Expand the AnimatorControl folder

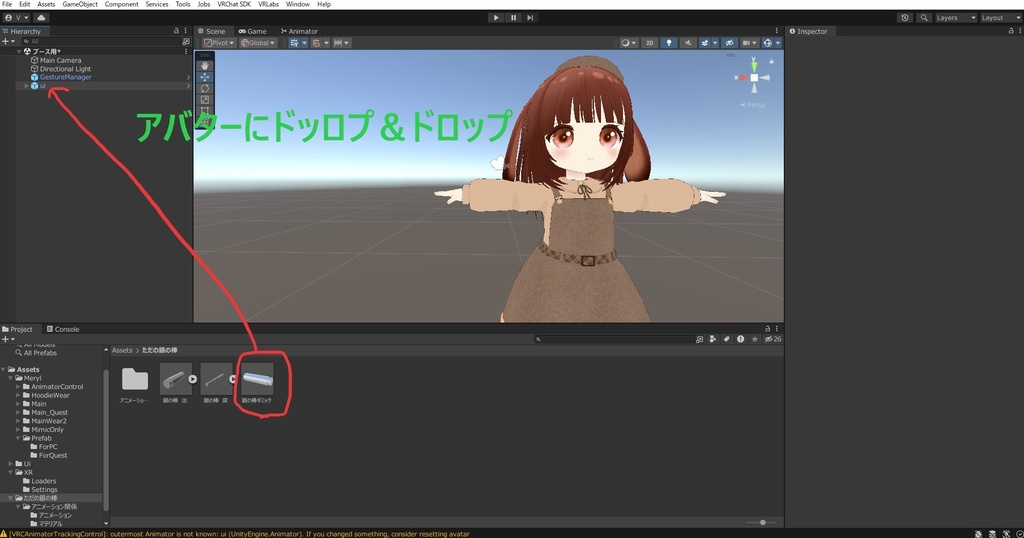(18, 387)
